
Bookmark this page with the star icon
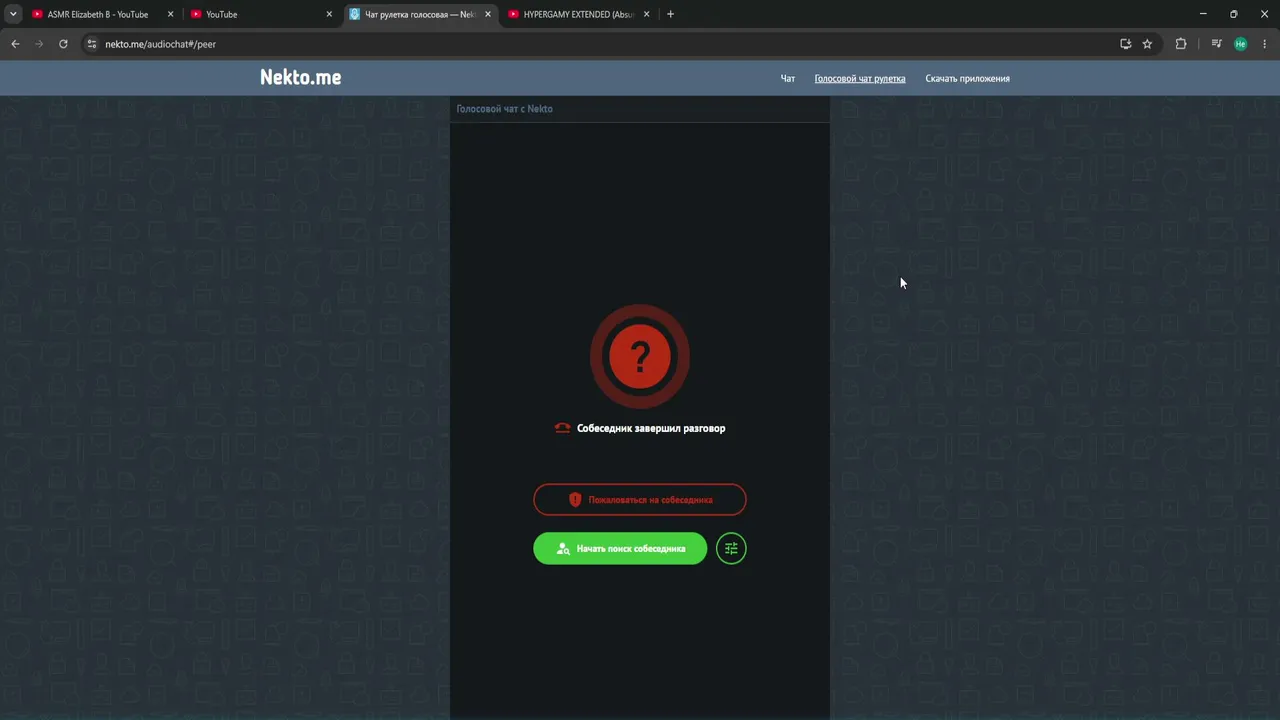tap(1147, 44)
